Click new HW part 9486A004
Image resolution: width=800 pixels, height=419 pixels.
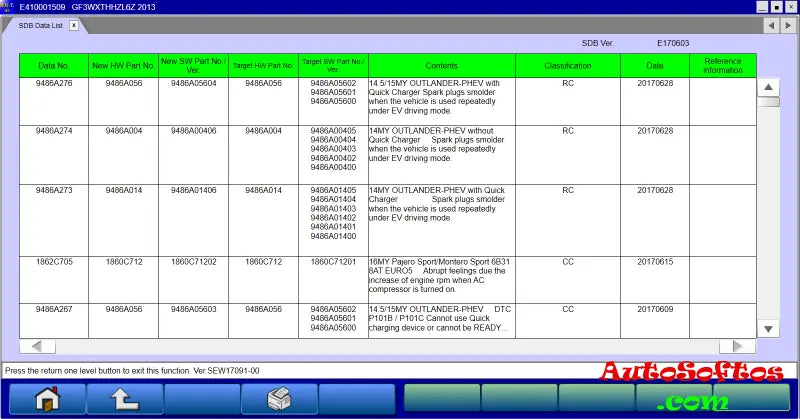(123, 131)
